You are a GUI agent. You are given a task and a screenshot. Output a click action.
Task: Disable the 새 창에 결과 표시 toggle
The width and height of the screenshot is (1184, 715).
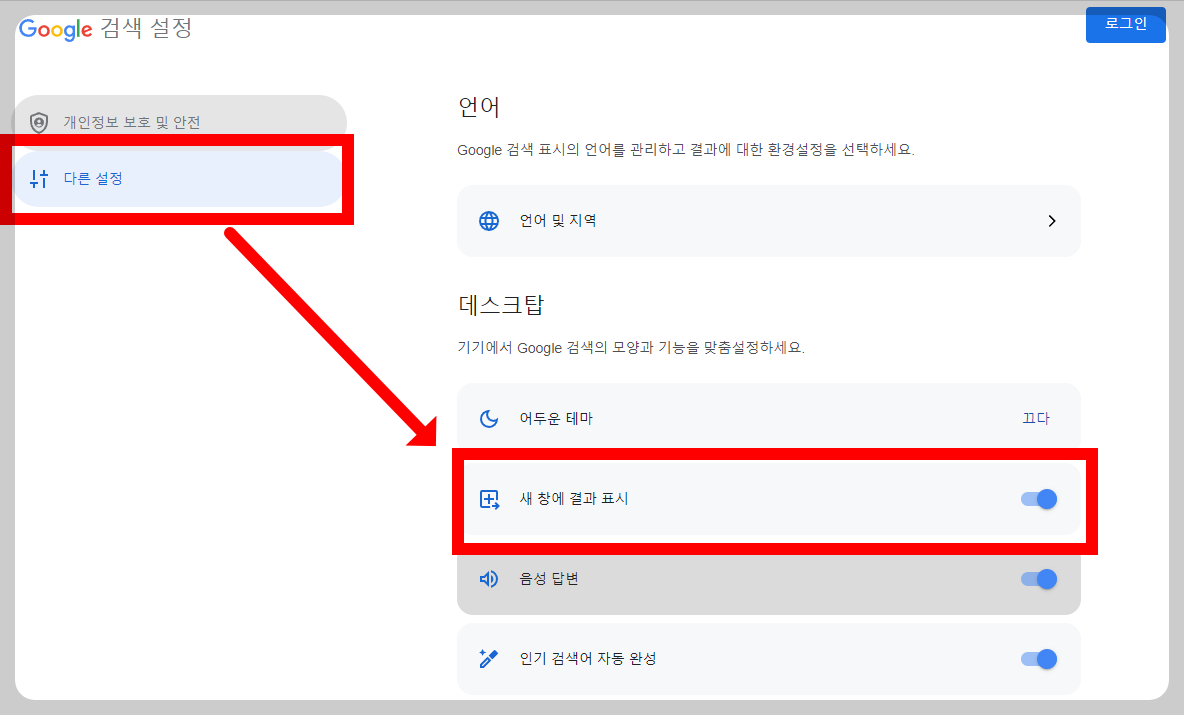(1040, 498)
